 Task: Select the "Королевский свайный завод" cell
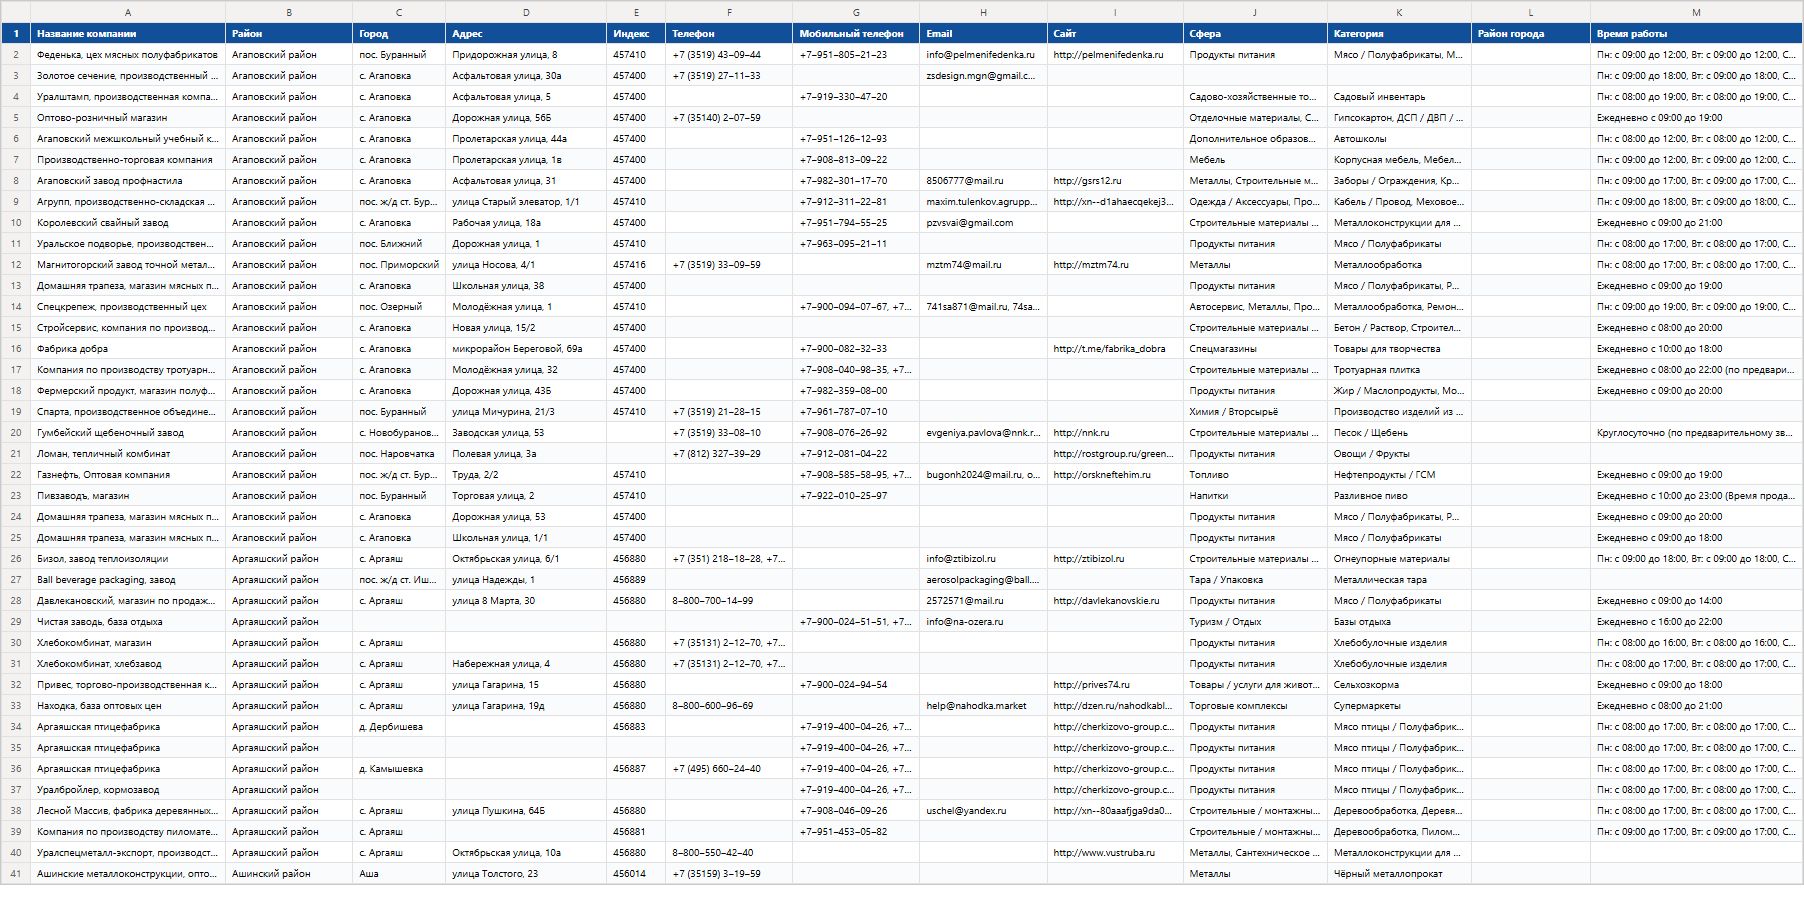[x=128, y=223]
